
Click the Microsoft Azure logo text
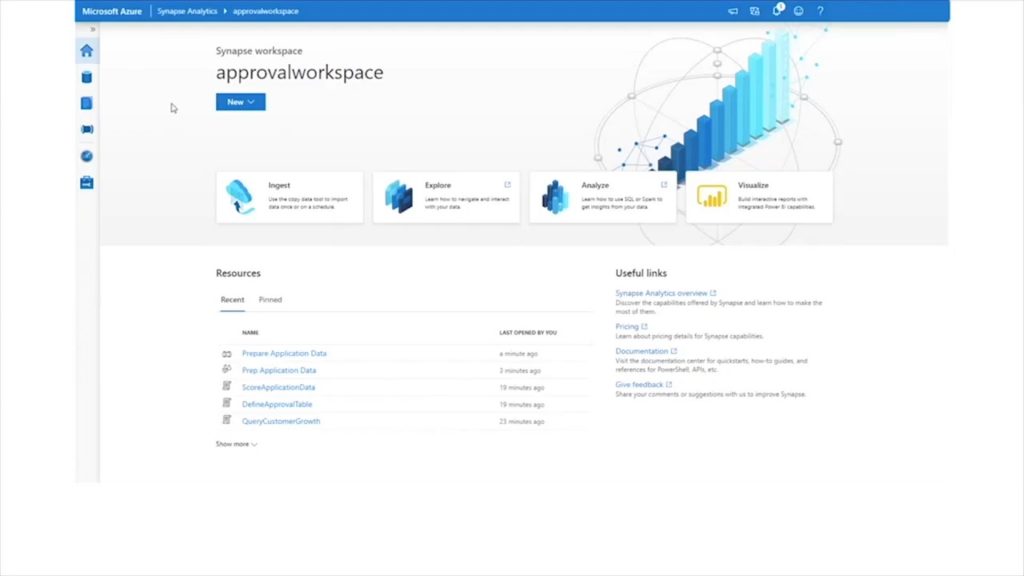(112, 11)
